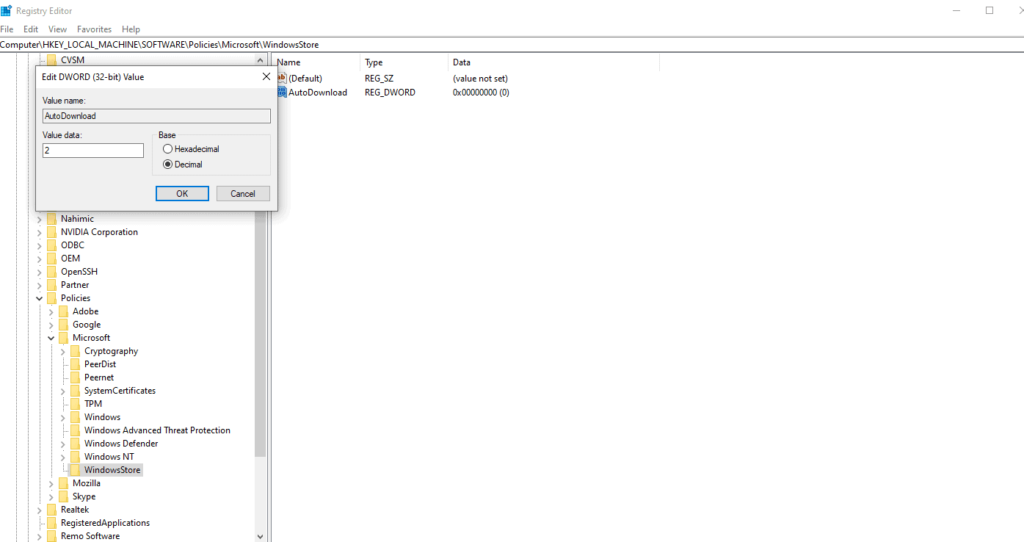Expand the Mozilla key chevron

(51, 484)
